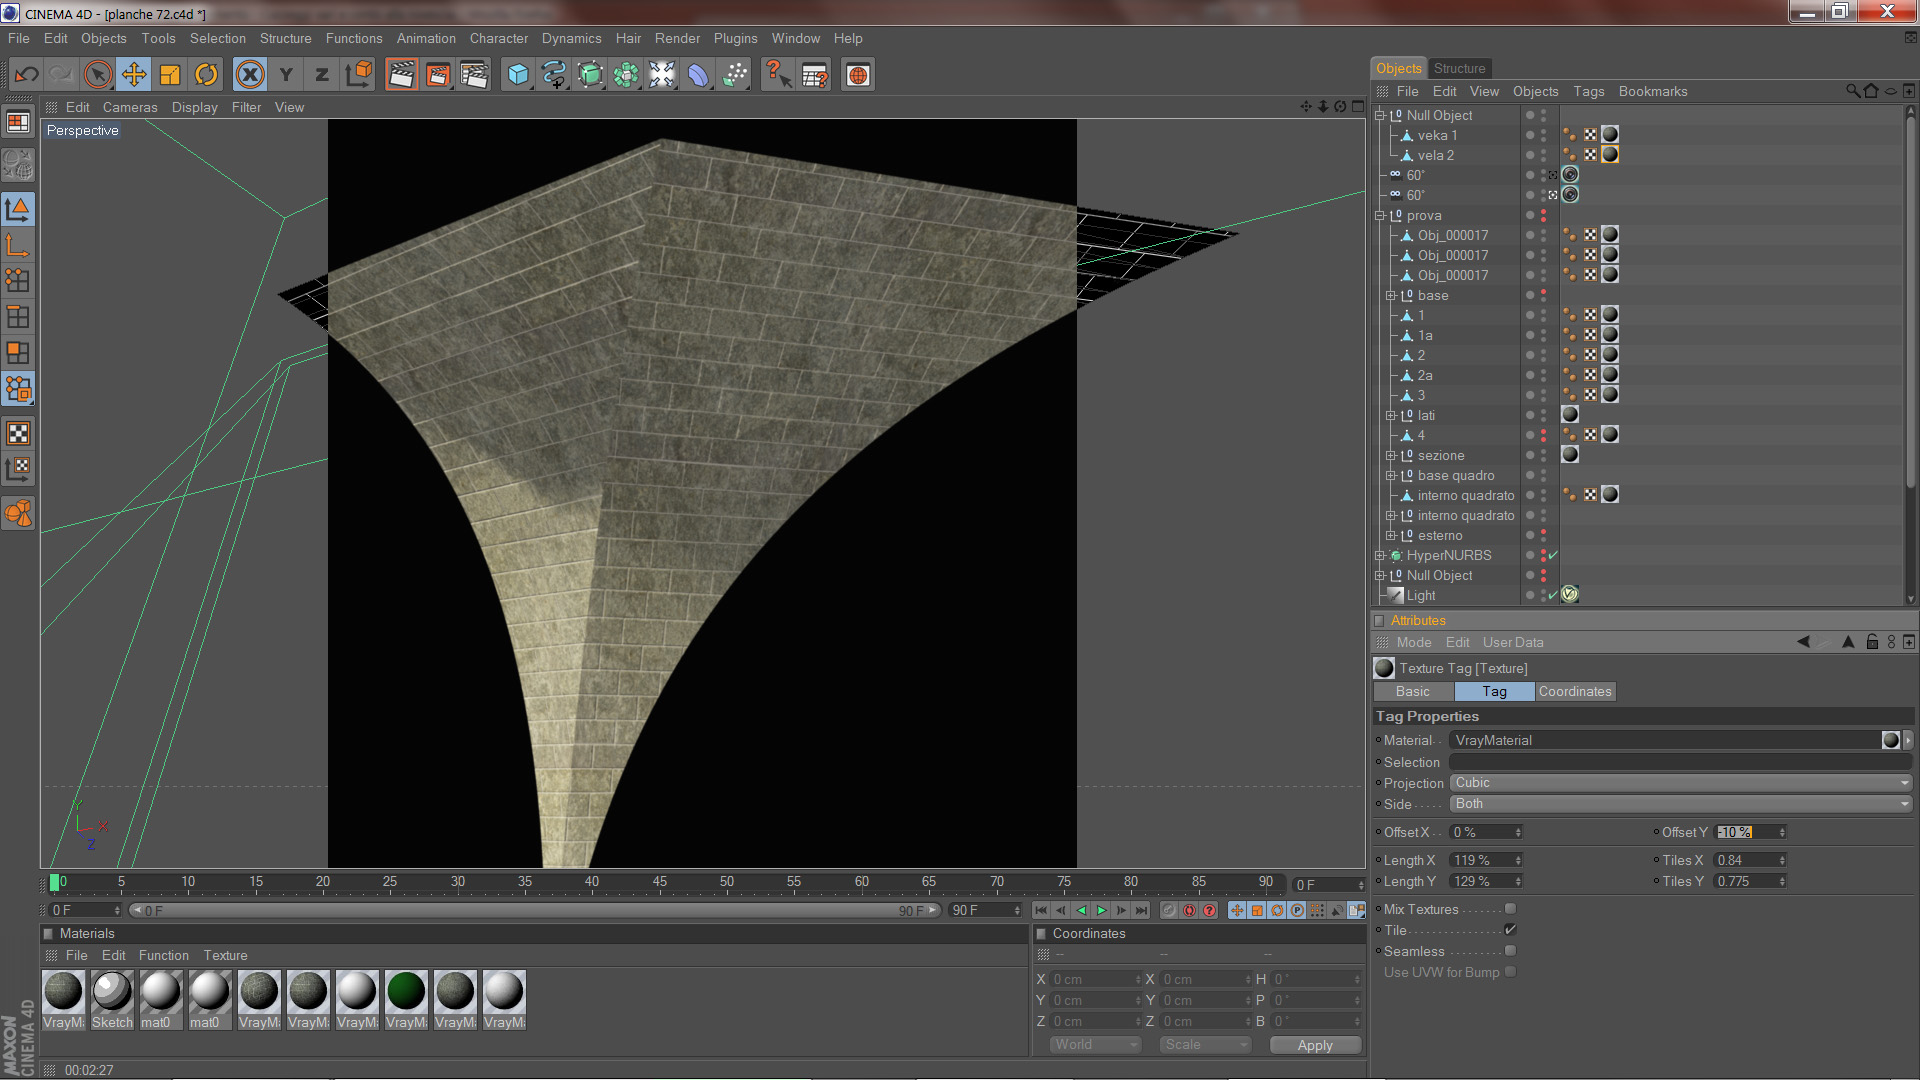
Task: Enable the Seamless checkbox
Action: (x=1510, y=951)
